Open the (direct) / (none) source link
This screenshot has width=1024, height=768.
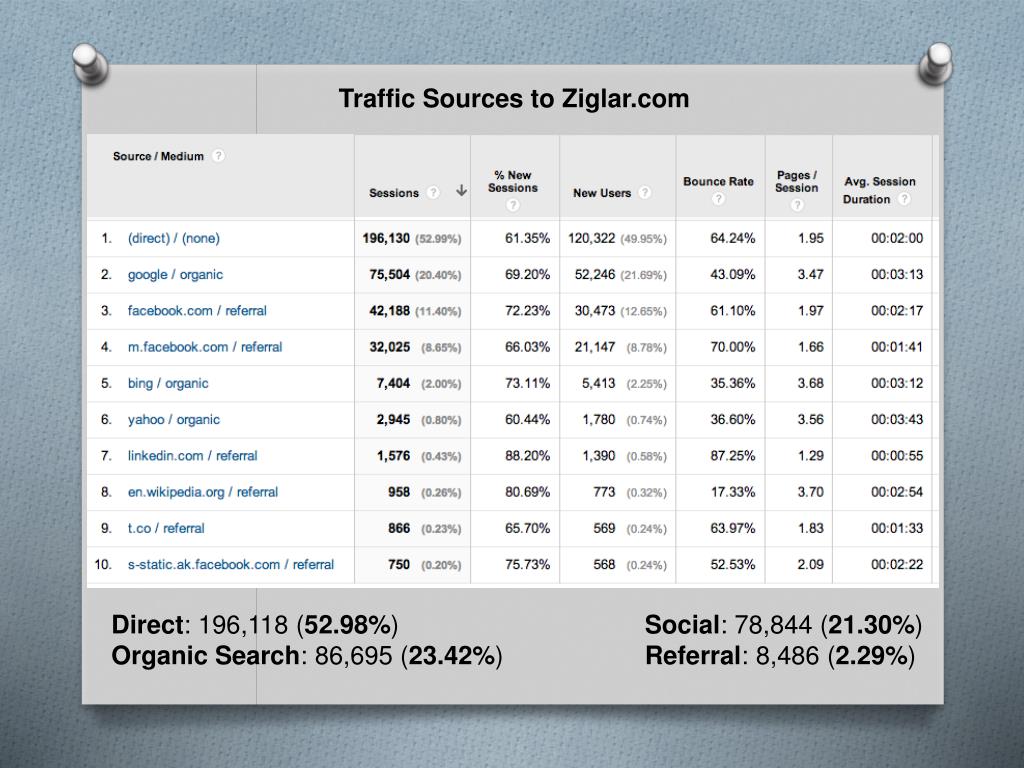(174, 238)
